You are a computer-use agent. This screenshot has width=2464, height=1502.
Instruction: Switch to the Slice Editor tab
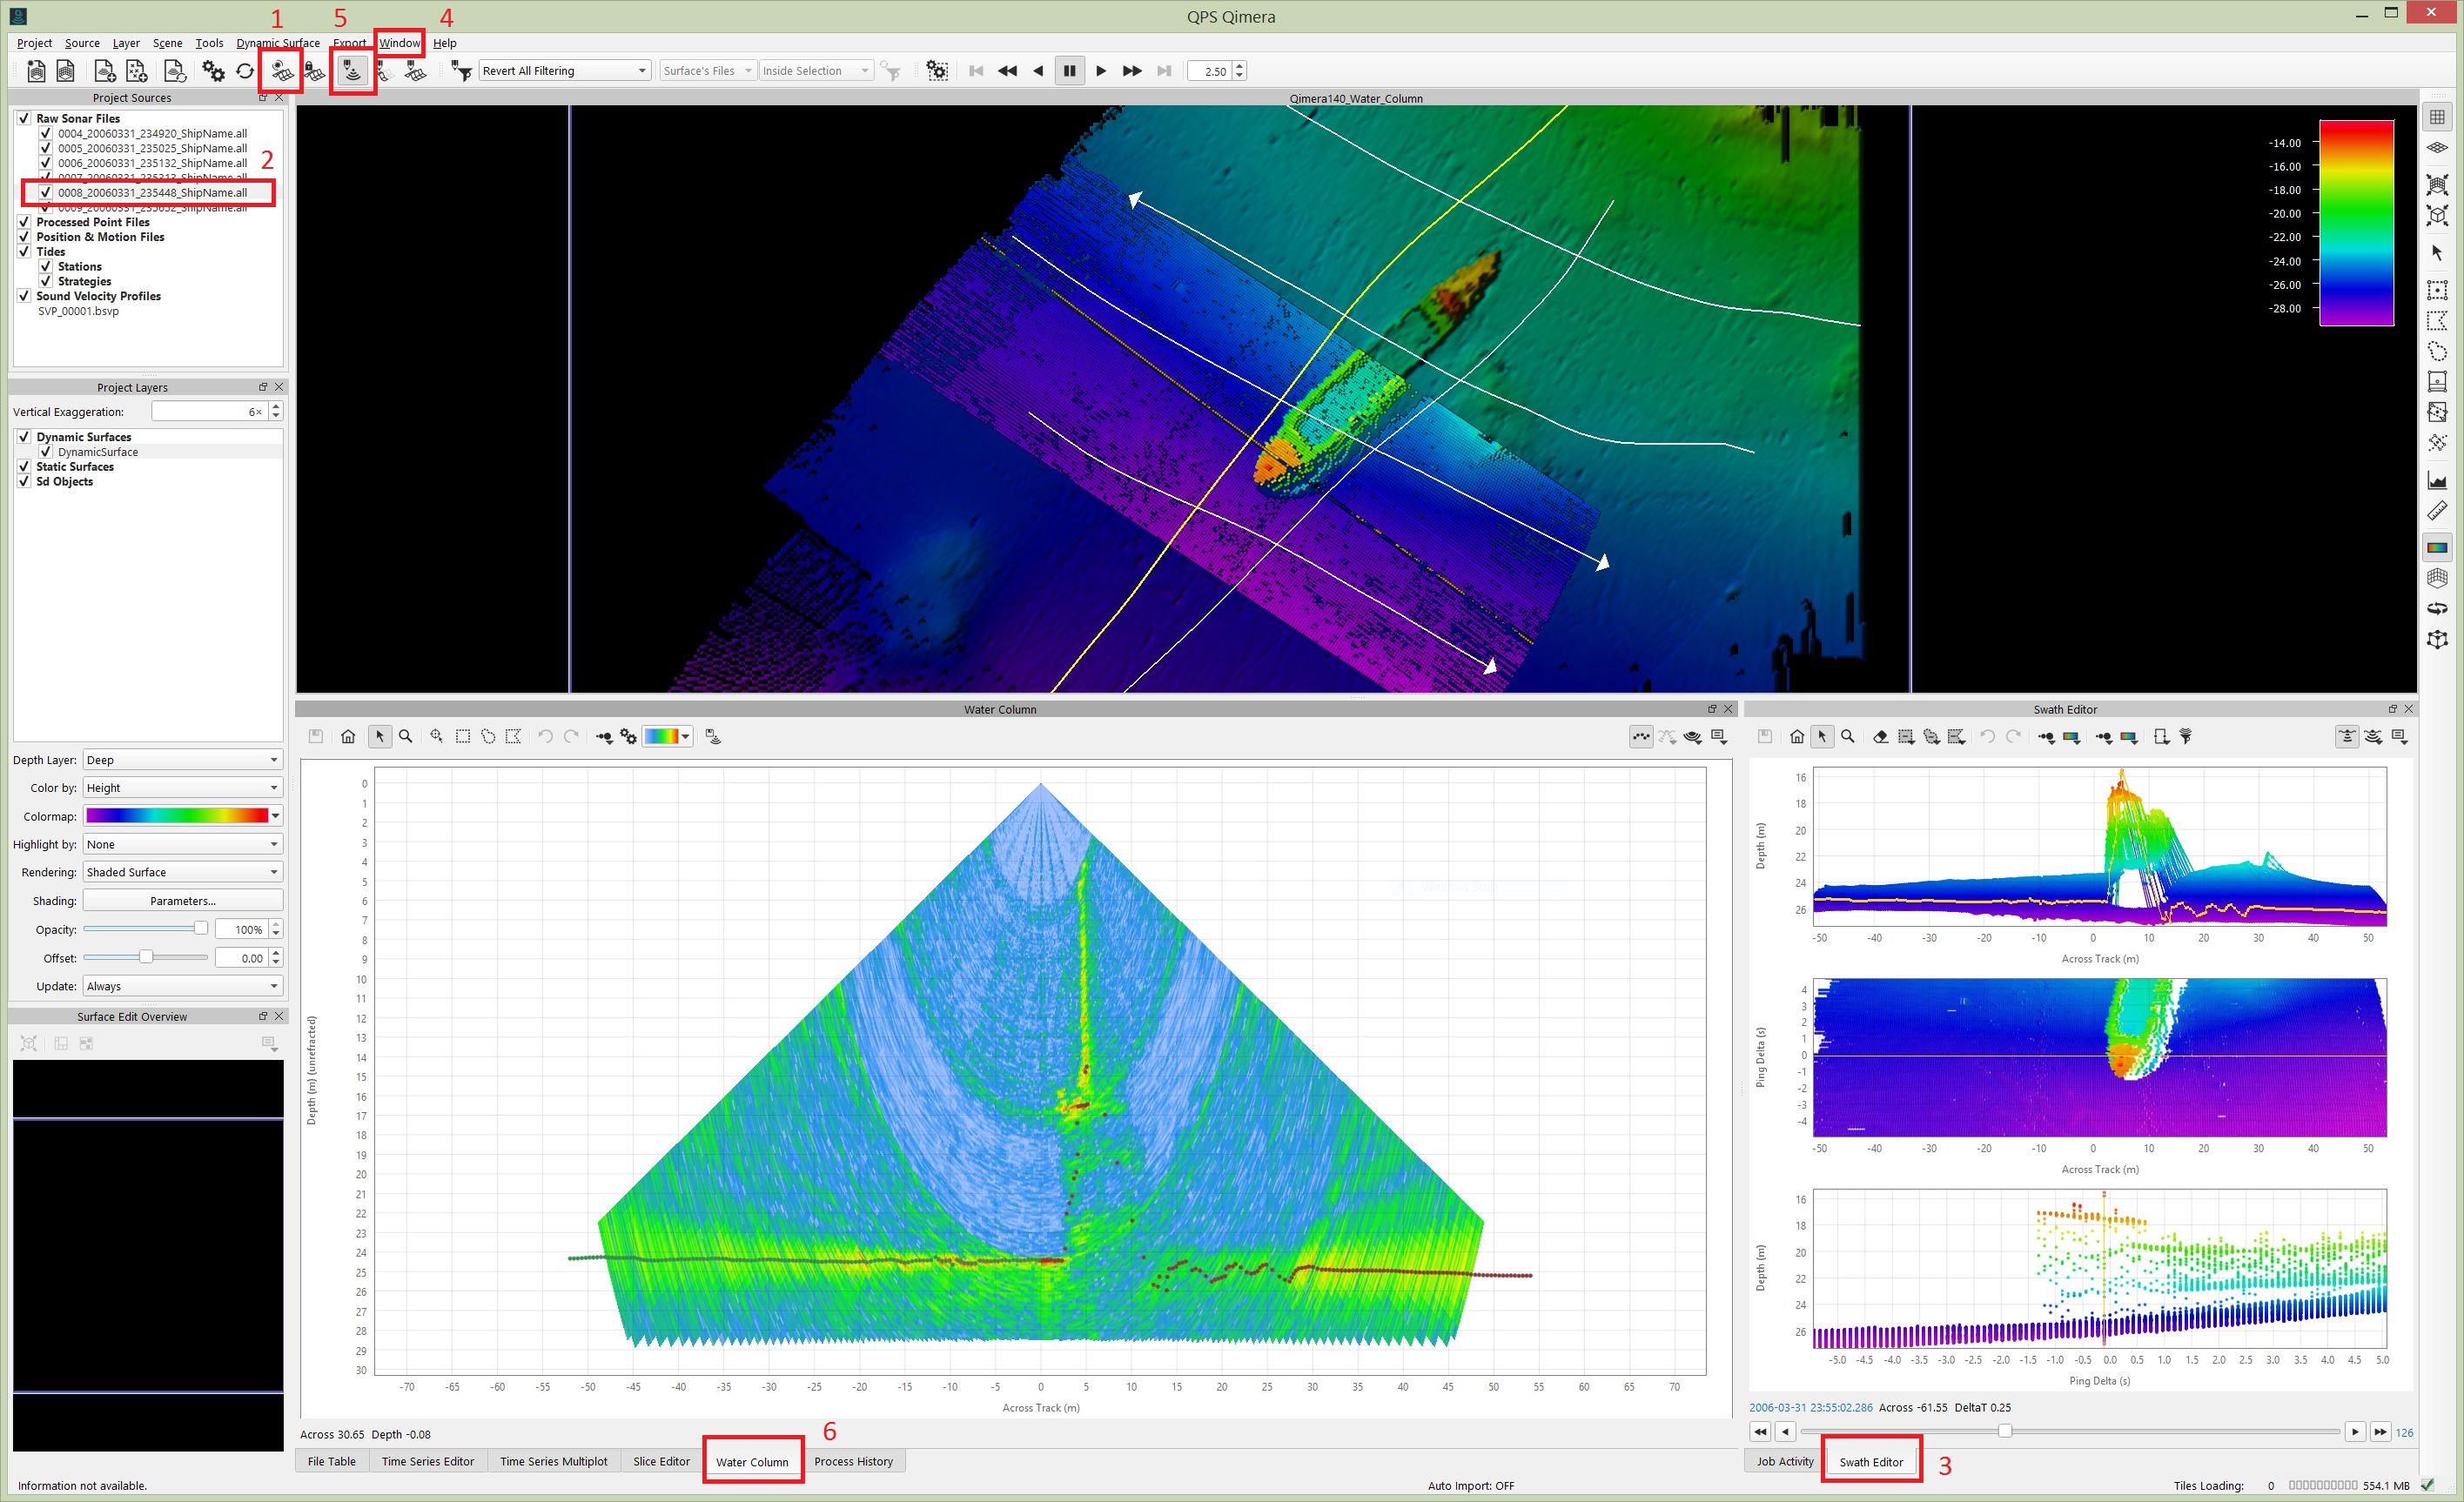click(661, 1461)
